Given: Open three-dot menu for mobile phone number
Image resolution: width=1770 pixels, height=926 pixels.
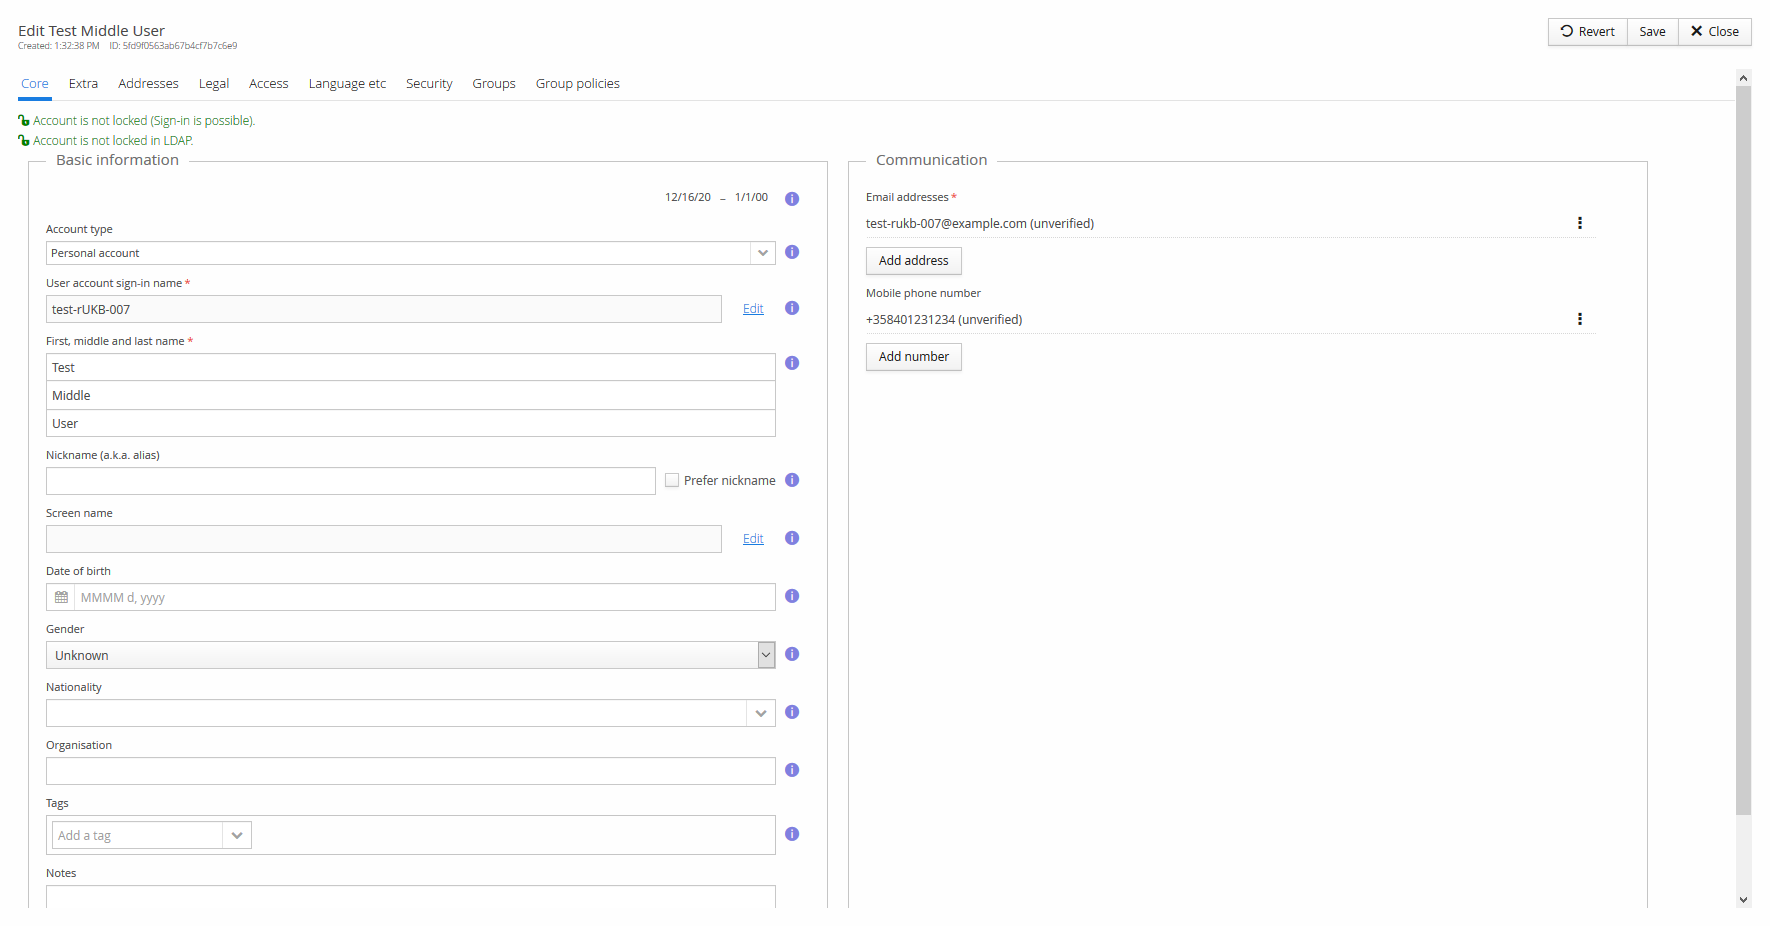Looking at the screenshot, I should [x=1580, y=319].
